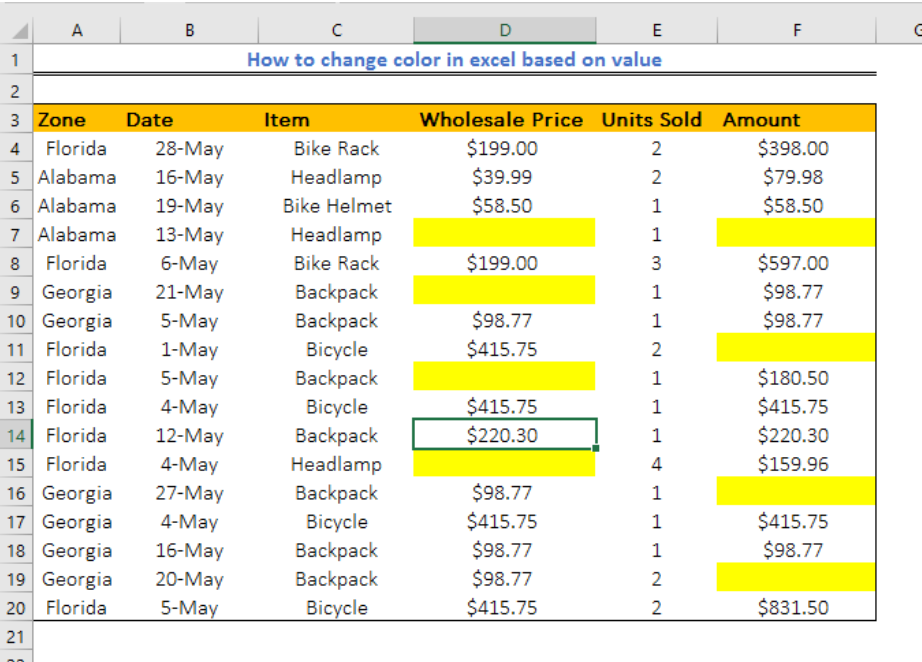Image resolution: width=922 pixels, height=662 pixels.
Task: Click the fill handle of cell D14
Action: pos(596,449)
